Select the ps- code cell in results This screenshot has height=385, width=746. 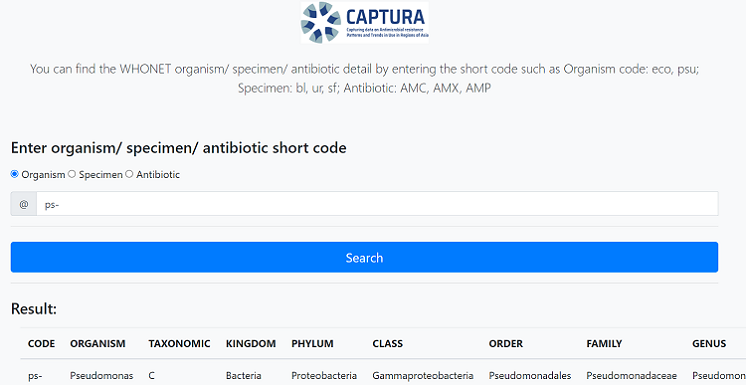click(35, 376)
